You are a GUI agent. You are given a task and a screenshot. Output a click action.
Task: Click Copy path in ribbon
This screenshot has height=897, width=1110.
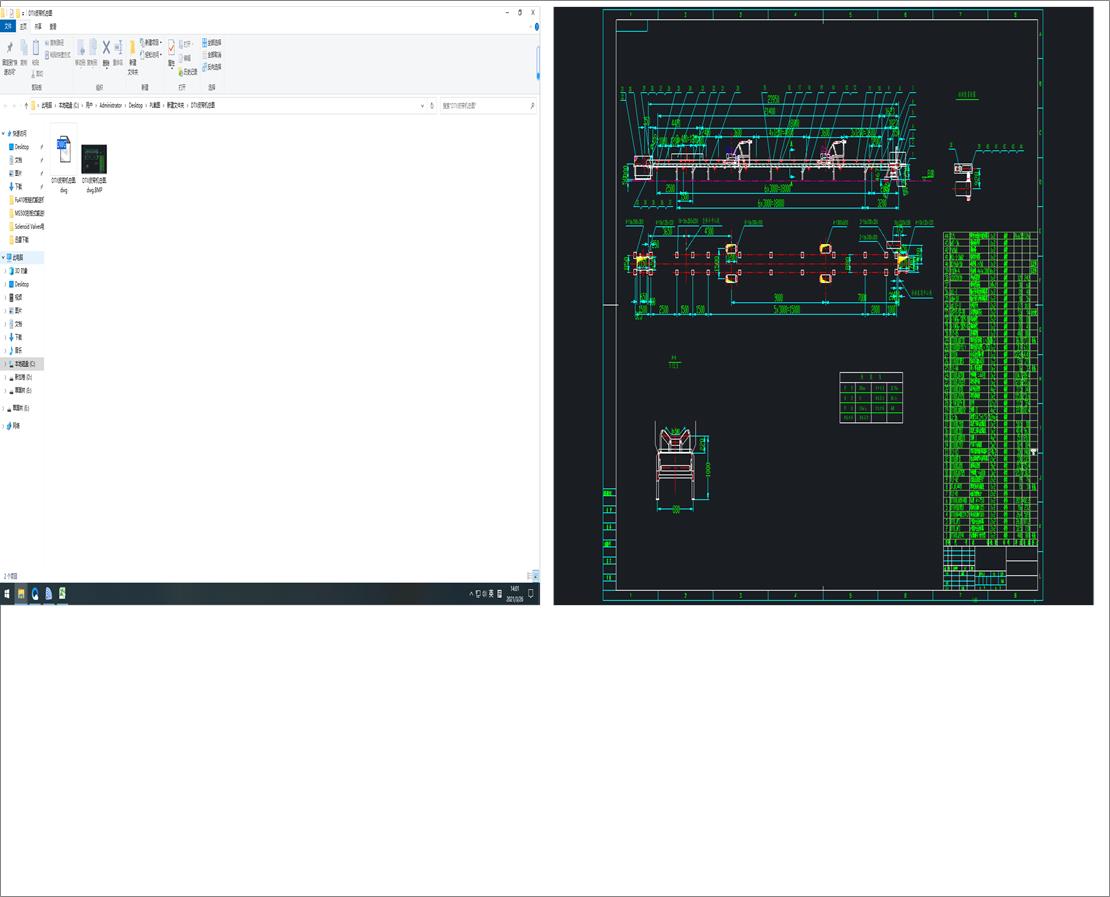point(57,43)
